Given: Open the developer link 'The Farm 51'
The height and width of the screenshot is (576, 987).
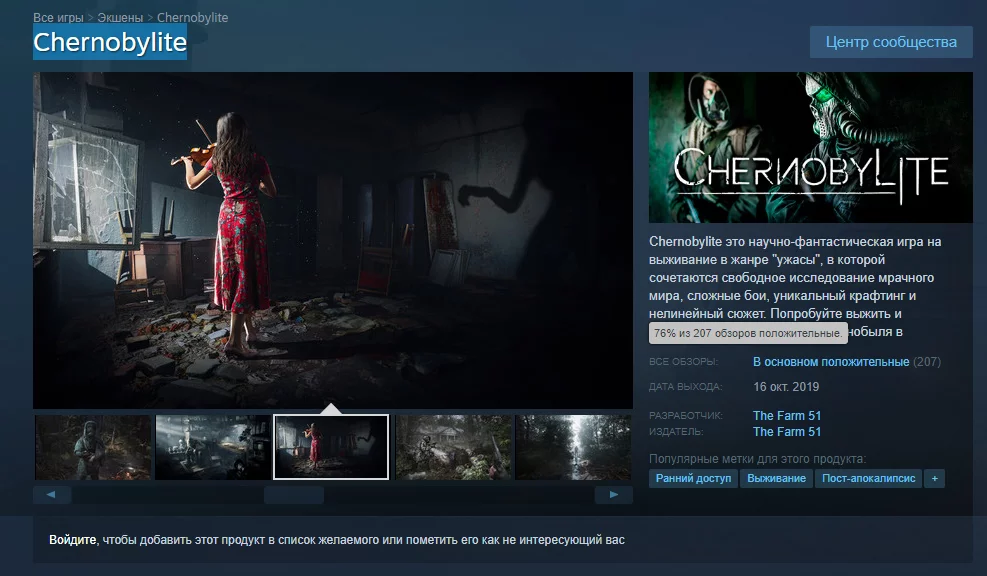Looking at the screenshot, I should 787,415.
